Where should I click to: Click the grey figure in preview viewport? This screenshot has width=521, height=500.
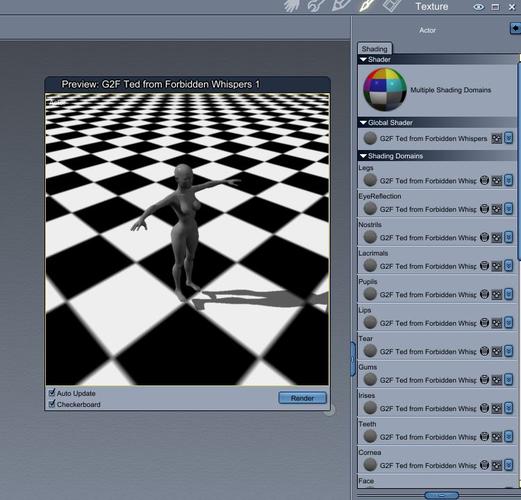184,233
